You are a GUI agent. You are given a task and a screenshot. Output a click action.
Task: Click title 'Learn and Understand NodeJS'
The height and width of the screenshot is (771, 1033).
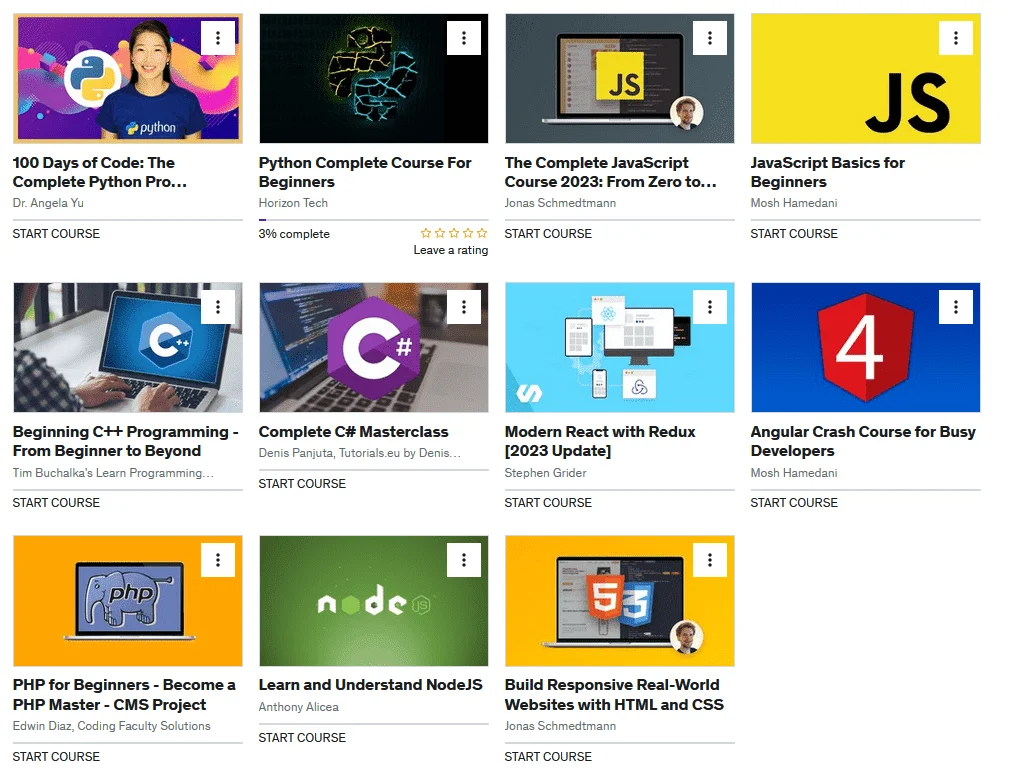(x=370, y=685)
